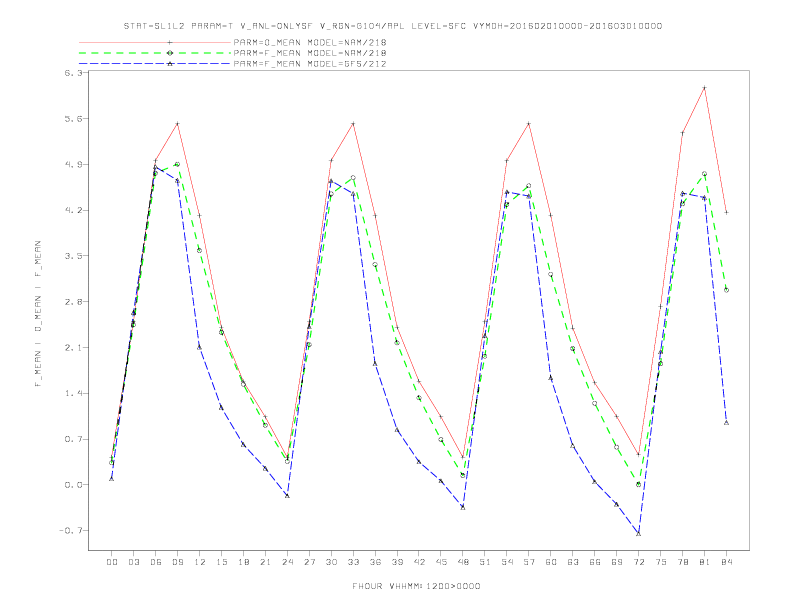792x612 pixels.
Task: Click x-axis forecast hour label 15
Action: click(x=221, y=562)
